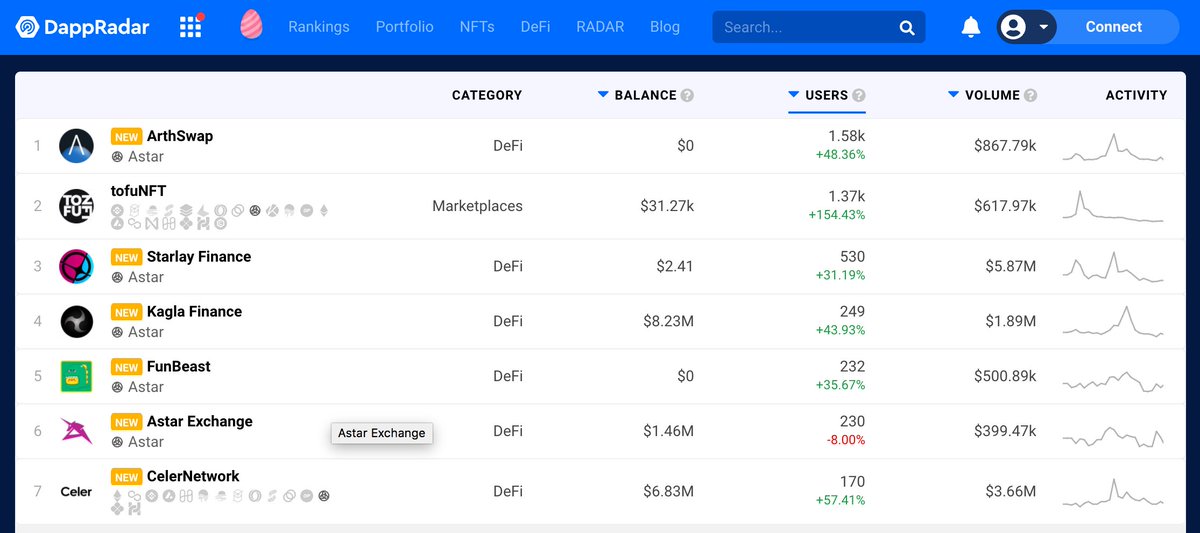Click the NEW badge beside Starlay Finance
Screen dimensions: 1200x533
tap(126, 257)
